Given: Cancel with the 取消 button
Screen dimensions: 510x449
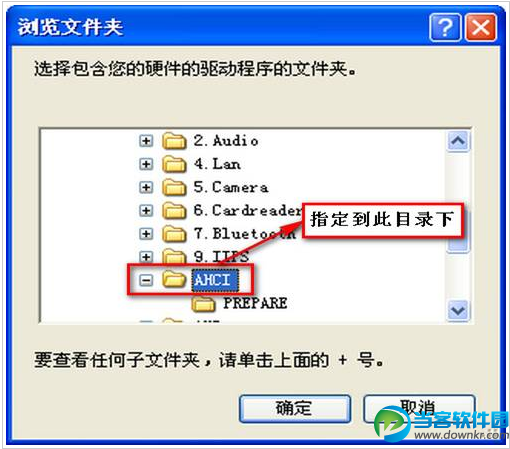Looking at the screenshot, I should pos(419,409).
